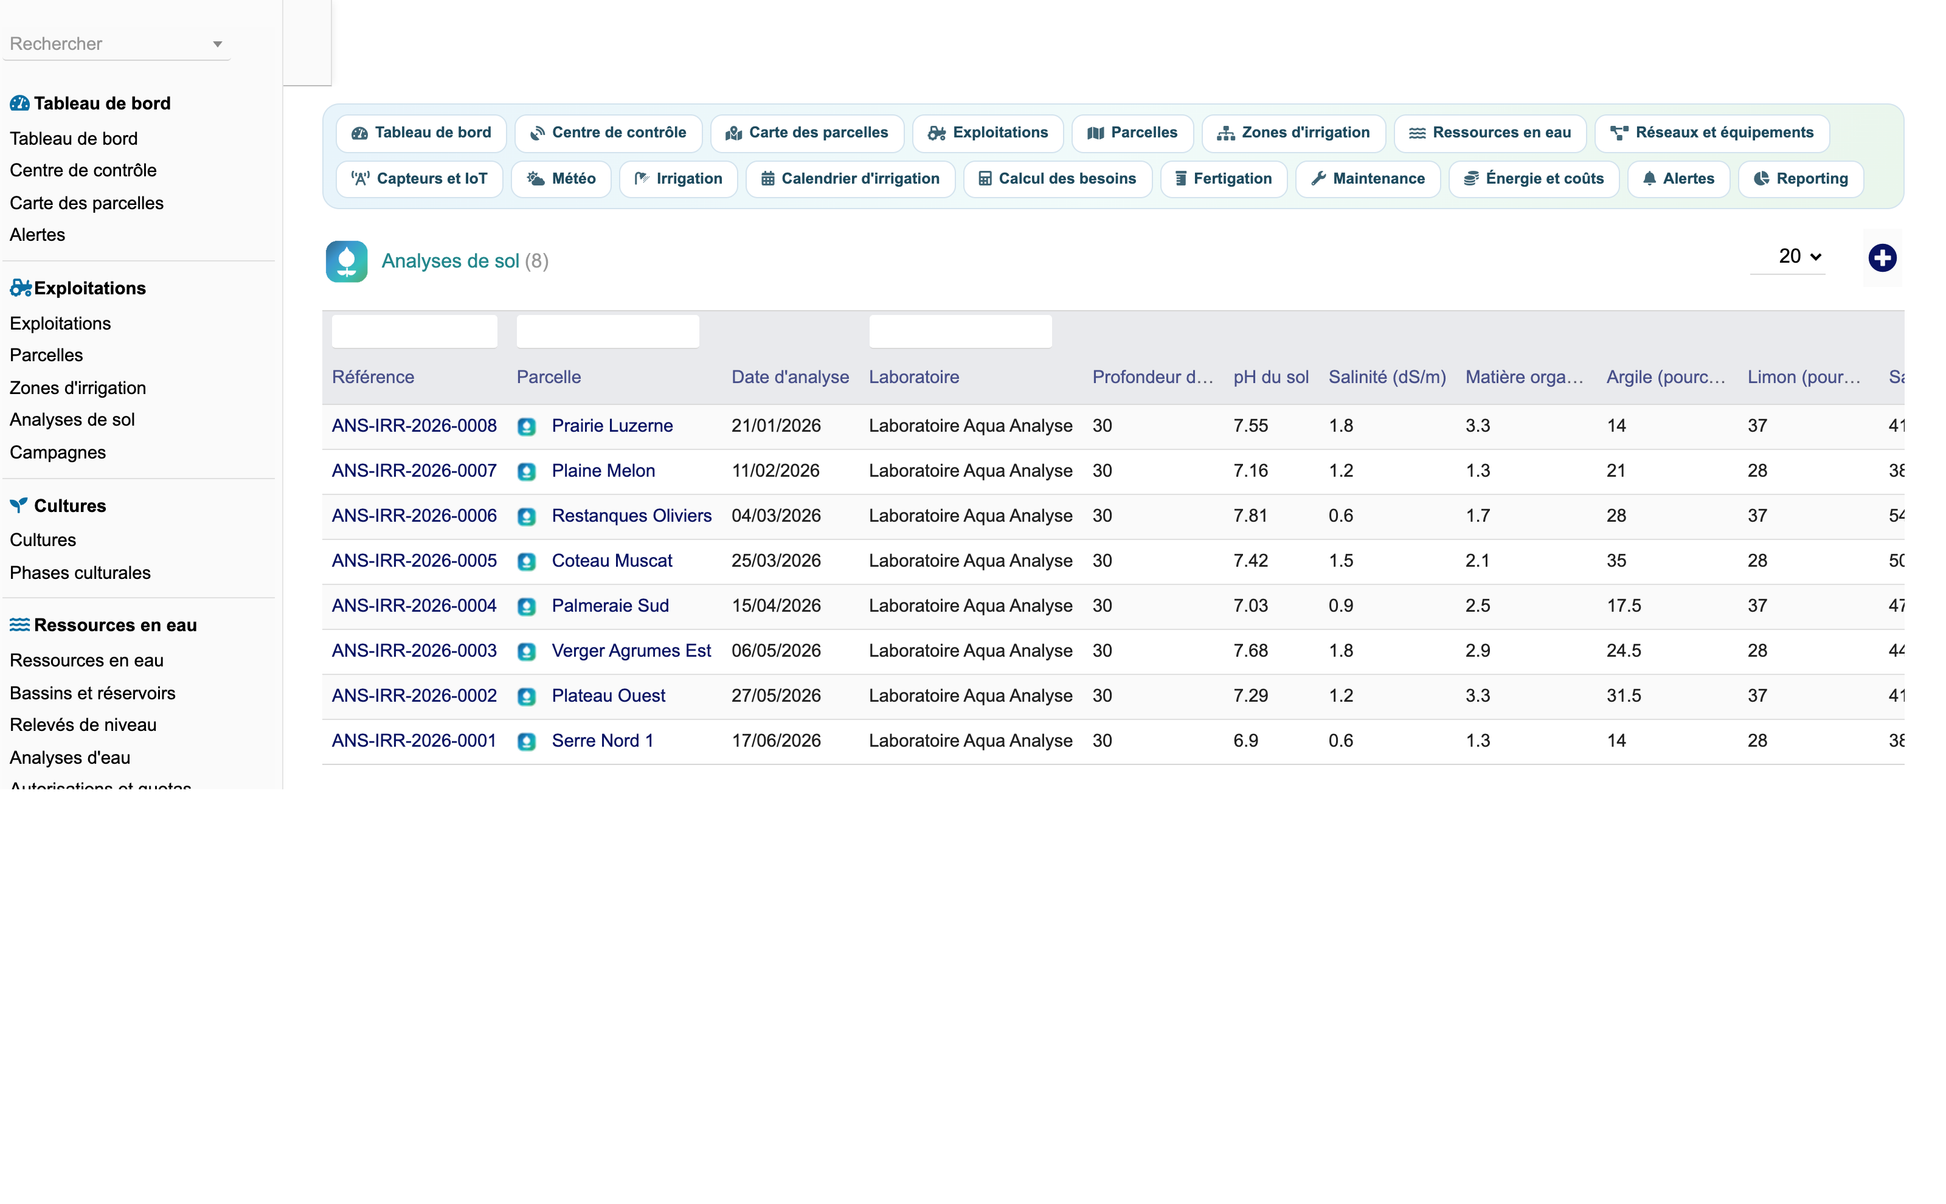Open Carte des parcelles tab
This screenshot has height=1204, width=1946.
[x=807, y=133]
